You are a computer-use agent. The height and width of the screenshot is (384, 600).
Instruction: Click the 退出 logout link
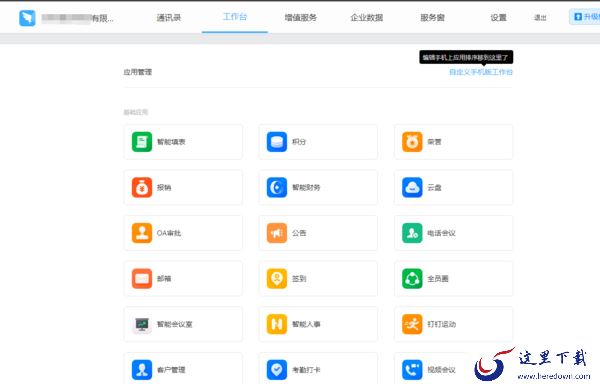pos(540,18)
